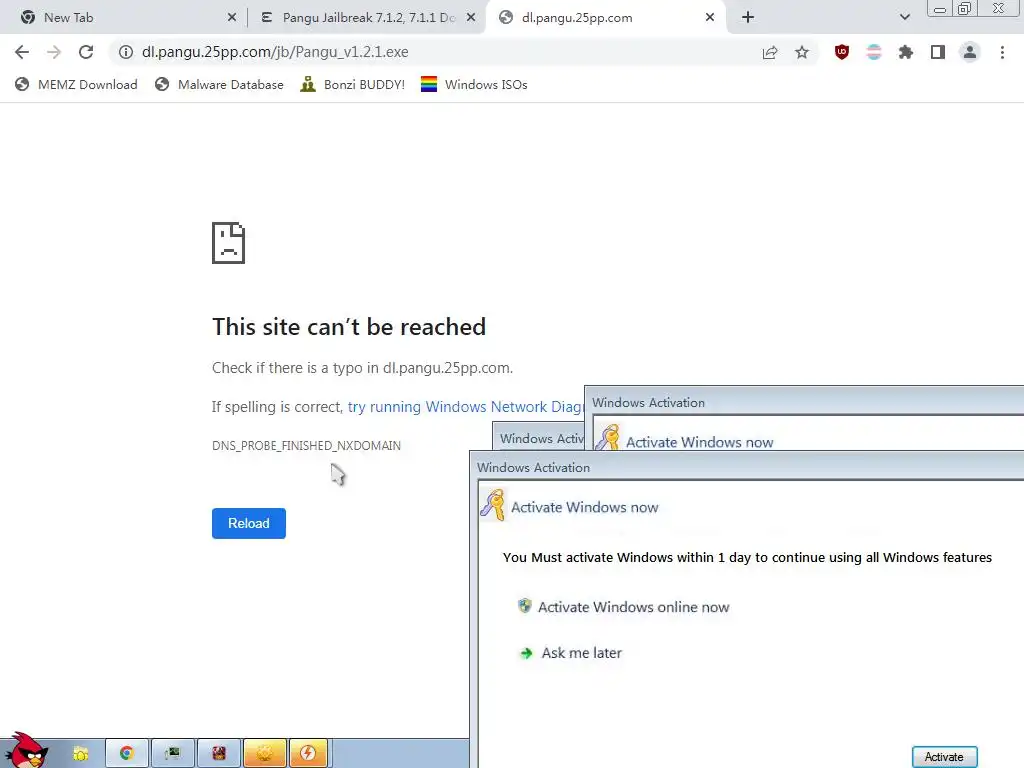Click Activate Windows now in rear window
This screenshot has width=1024, height=768.
[x=699, y=442]
